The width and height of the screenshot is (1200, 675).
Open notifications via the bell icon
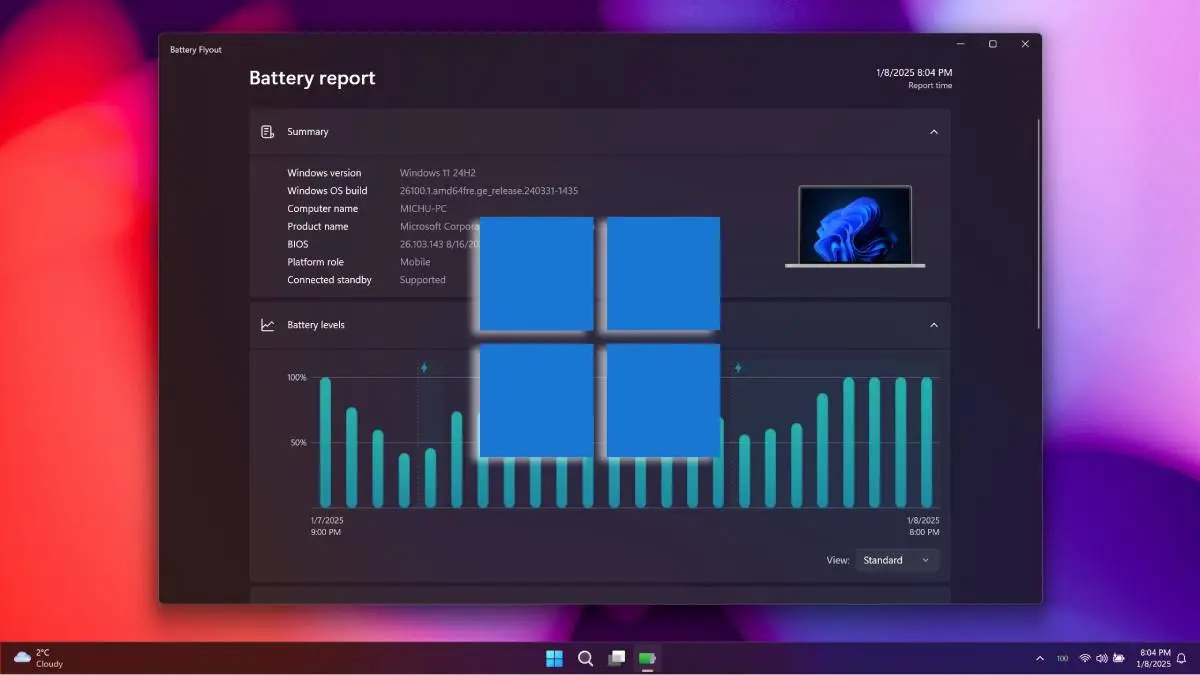pos(1180,658)
